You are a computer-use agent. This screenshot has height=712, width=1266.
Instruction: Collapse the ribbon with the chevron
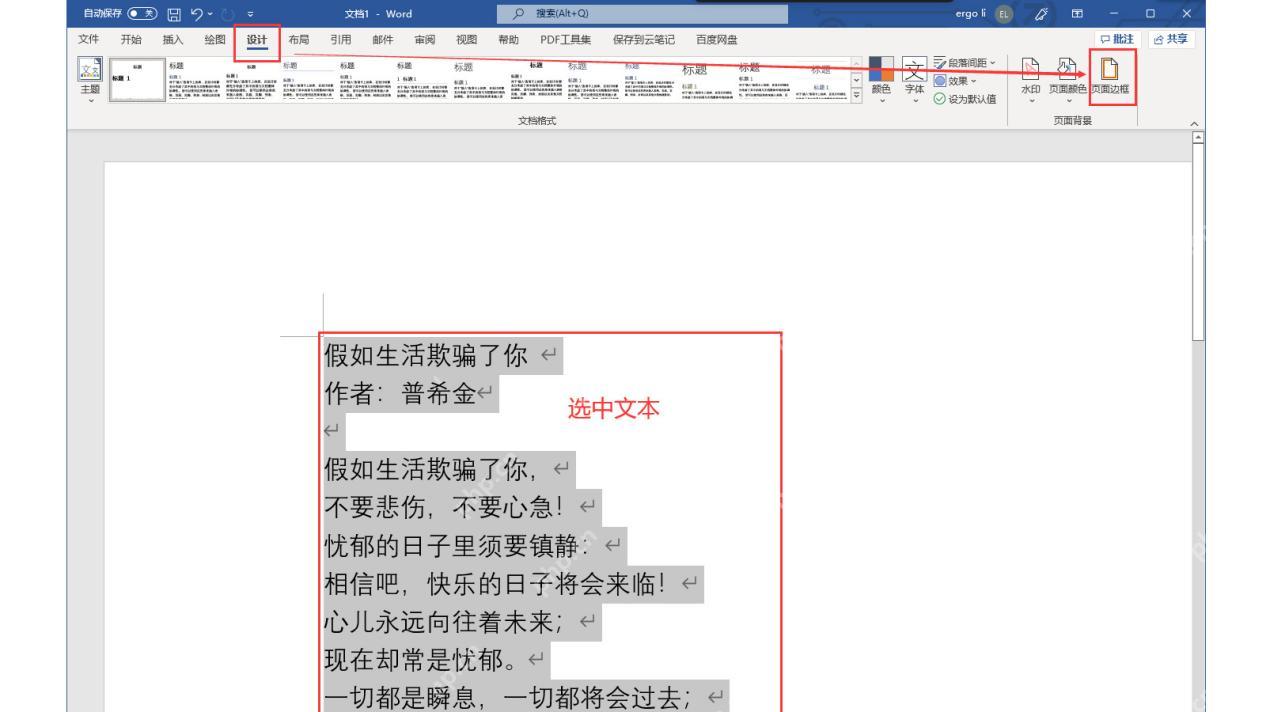(x=1192, y=122)
